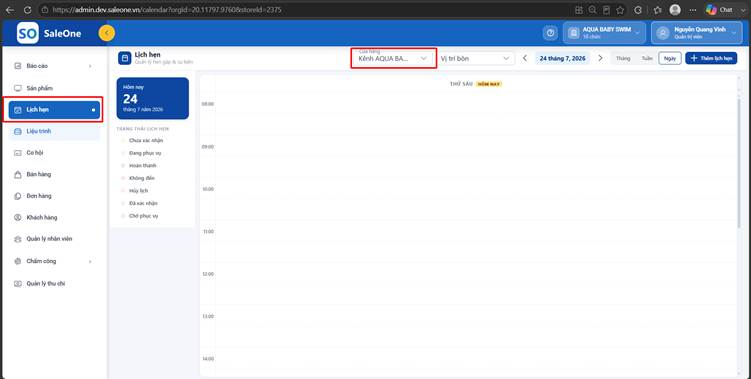The height and width of the screenshot is (379, 751).
Task: Go to the previous day with the arrow
Action: coord(525,58)
